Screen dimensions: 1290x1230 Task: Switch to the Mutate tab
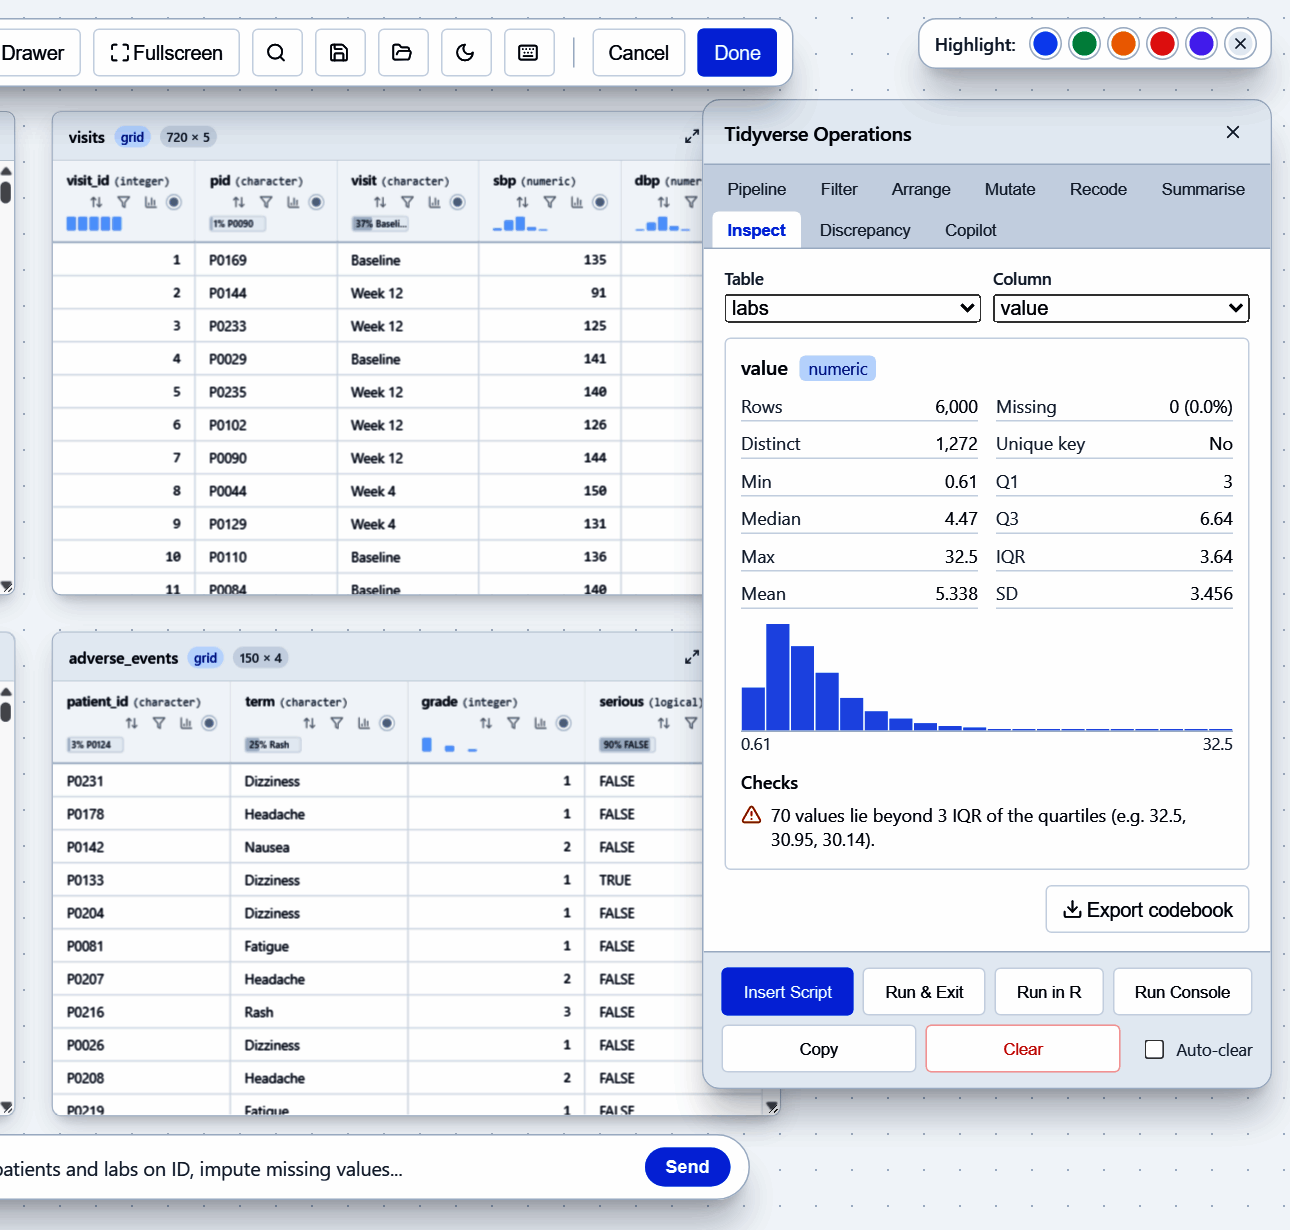click(x=1010, y=189)
